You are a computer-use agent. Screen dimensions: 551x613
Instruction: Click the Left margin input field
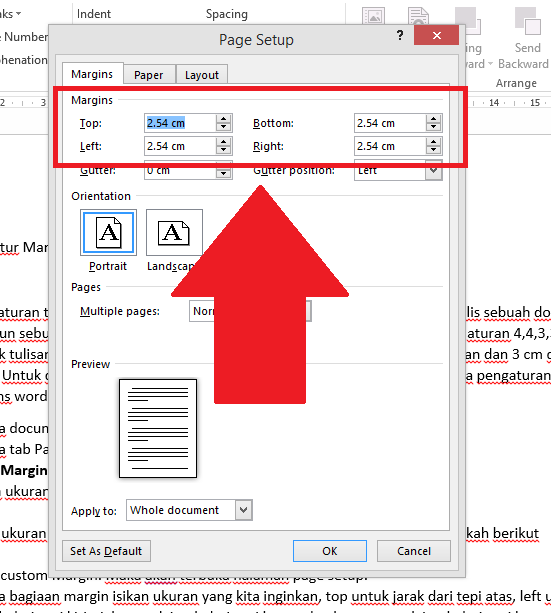[180, 146]
